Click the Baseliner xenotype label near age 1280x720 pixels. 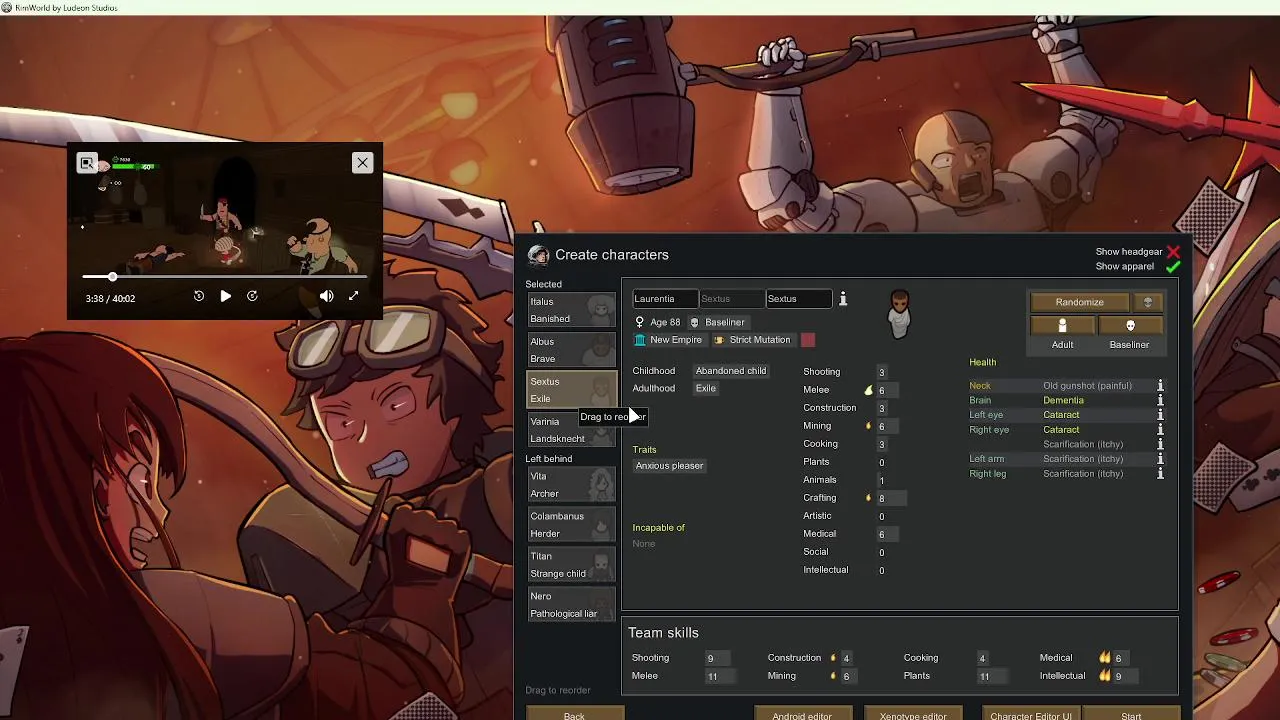[717, 322]
